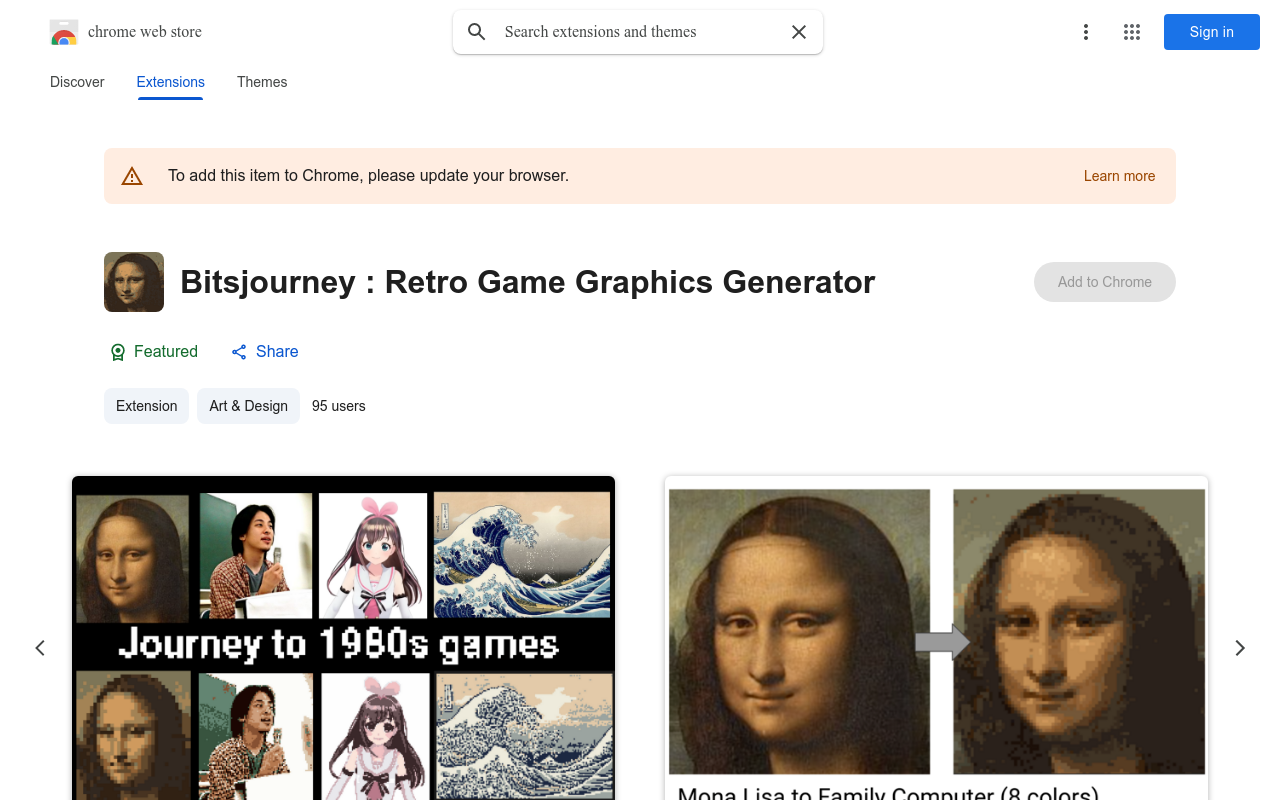Focus the Search extensions and themes field
Screen dimensions: 1280x800
click(638, 32)
